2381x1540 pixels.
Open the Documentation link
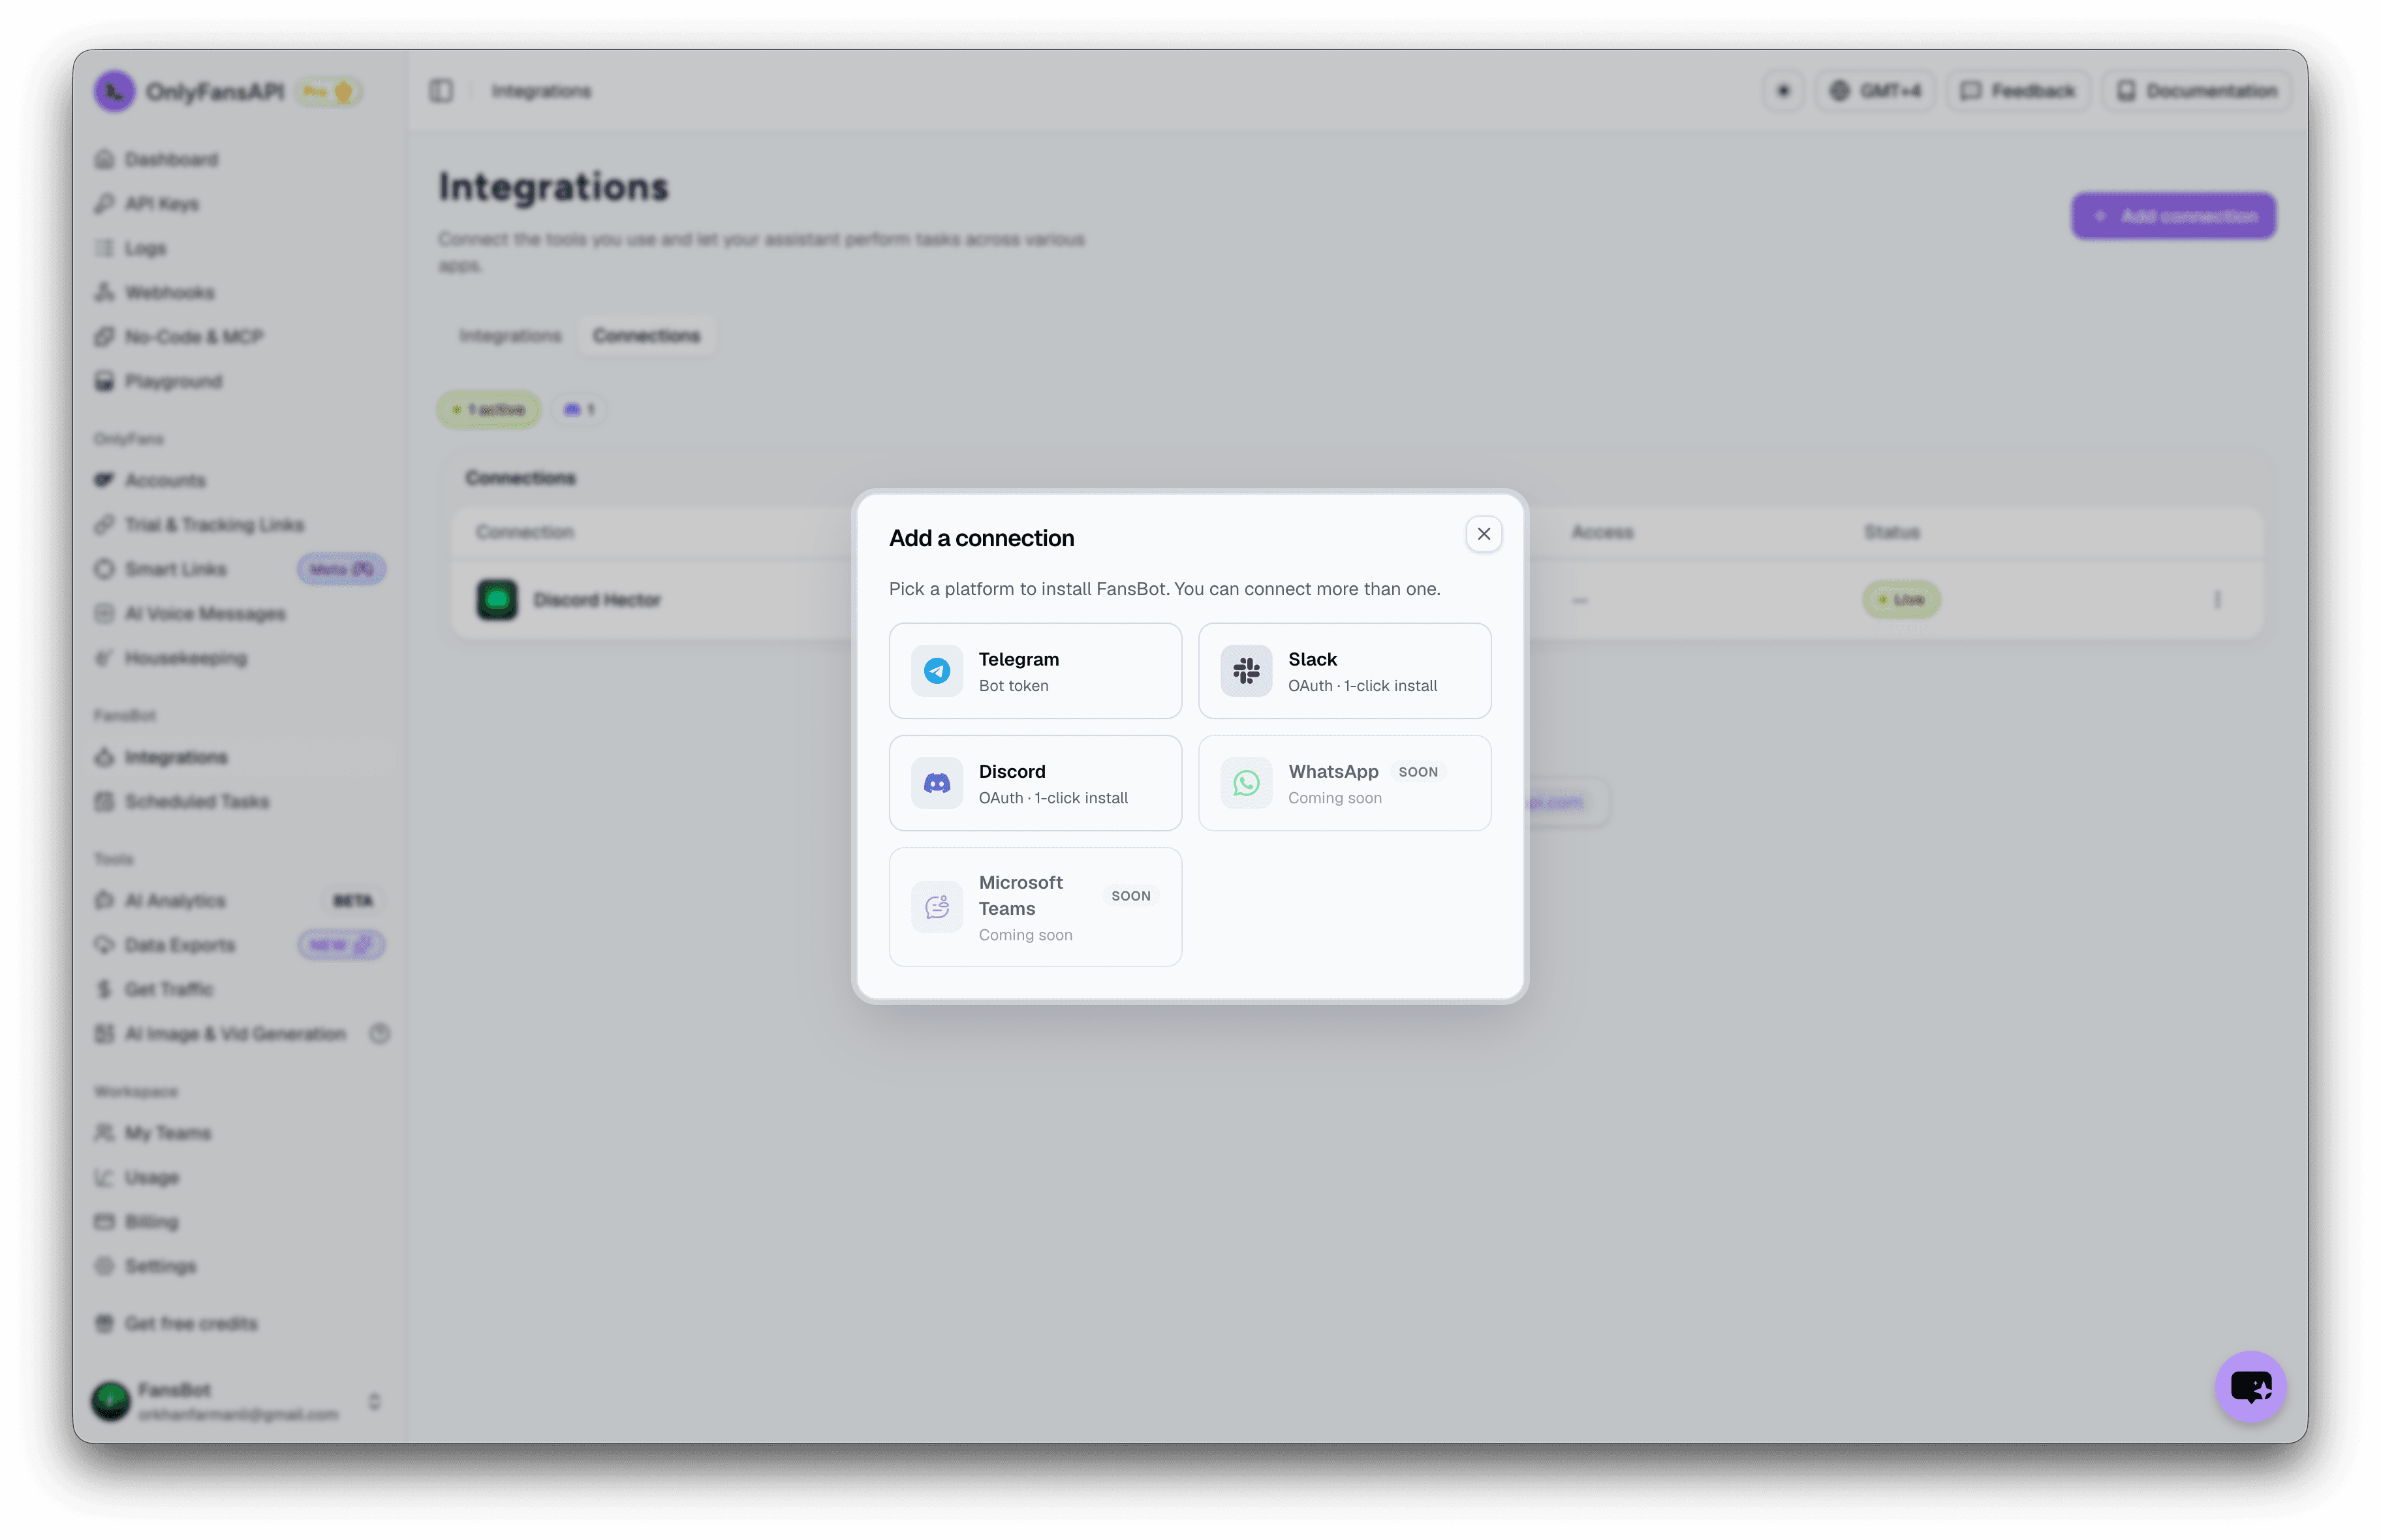(2196, 91)
